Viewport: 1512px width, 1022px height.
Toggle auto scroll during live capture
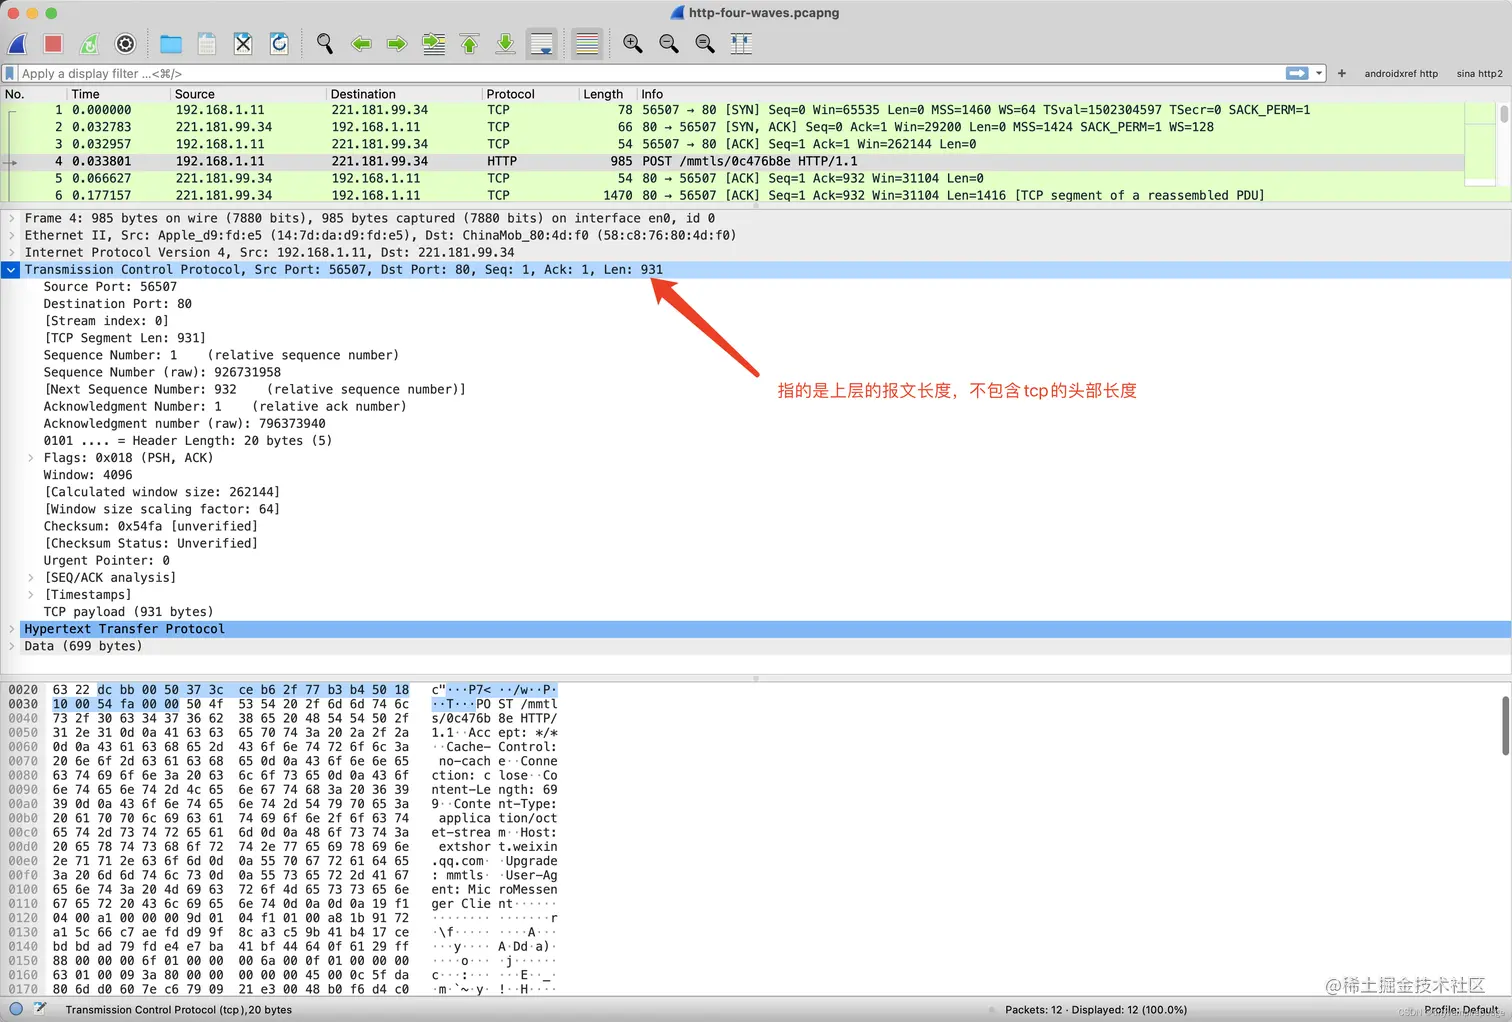(x=541, y=44)
